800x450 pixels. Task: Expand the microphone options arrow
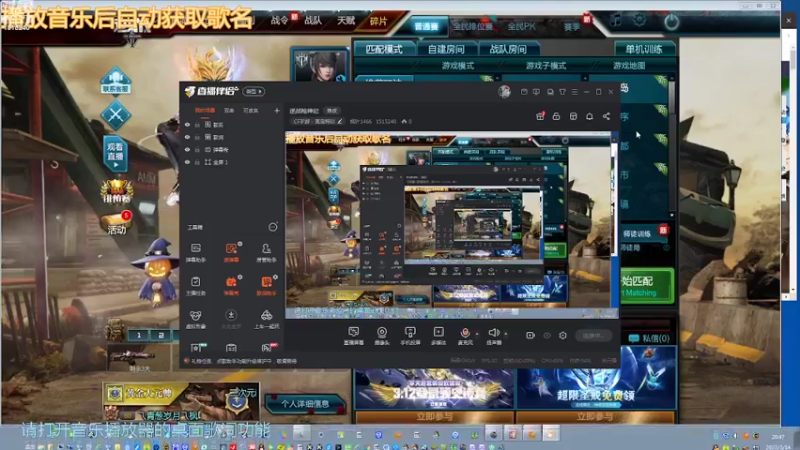477,334
